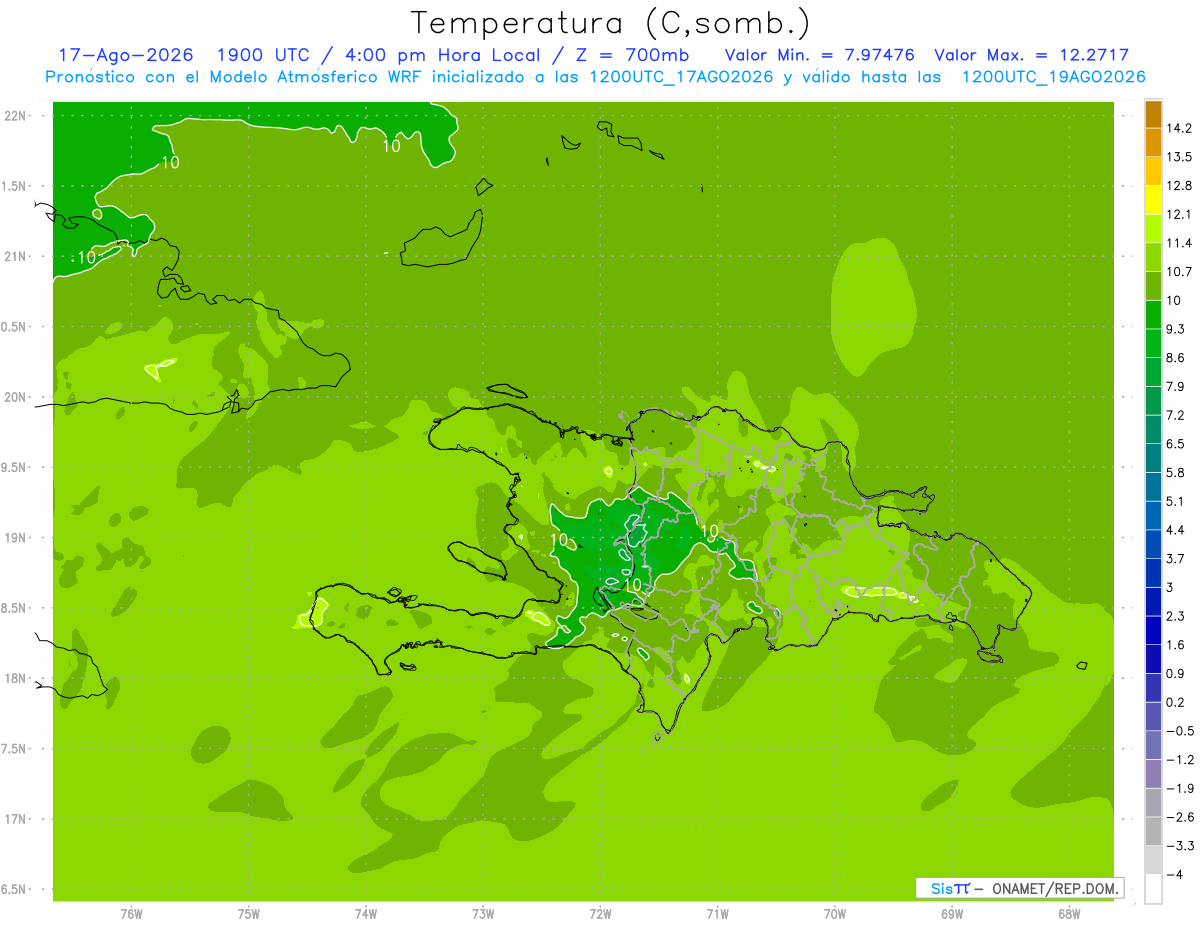
Task: Click the "Valor Max. = 12.2717" readout
Action: [1032, 55]
